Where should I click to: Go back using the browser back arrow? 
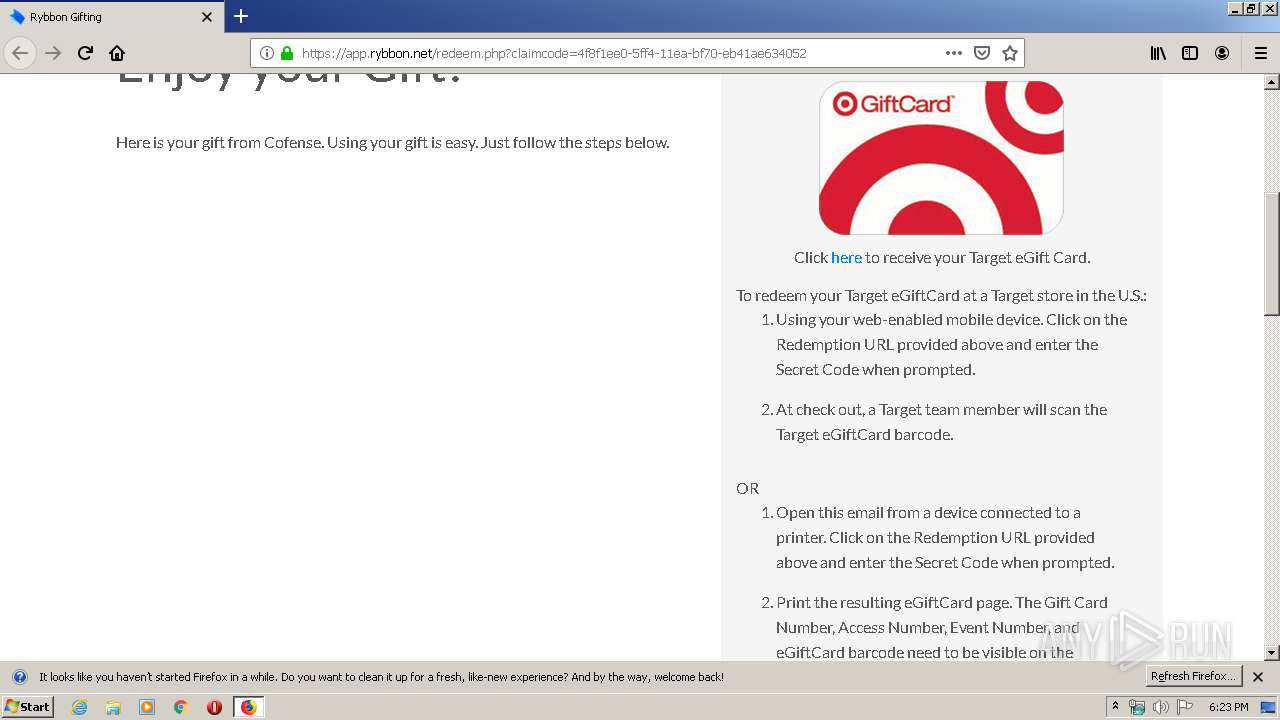click(x=20, y=53)
